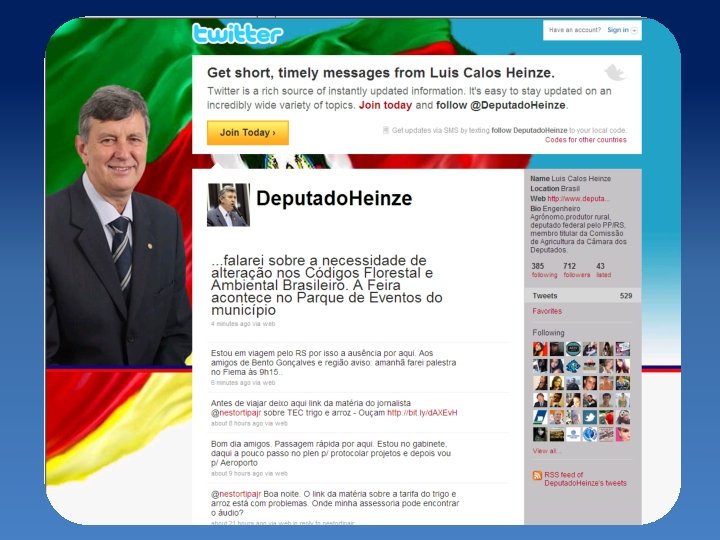This screenshot has width=720, height=540.
Task: Click the Bio text 'Engenheiro Agrônomo'
Action: pos(578,229)
